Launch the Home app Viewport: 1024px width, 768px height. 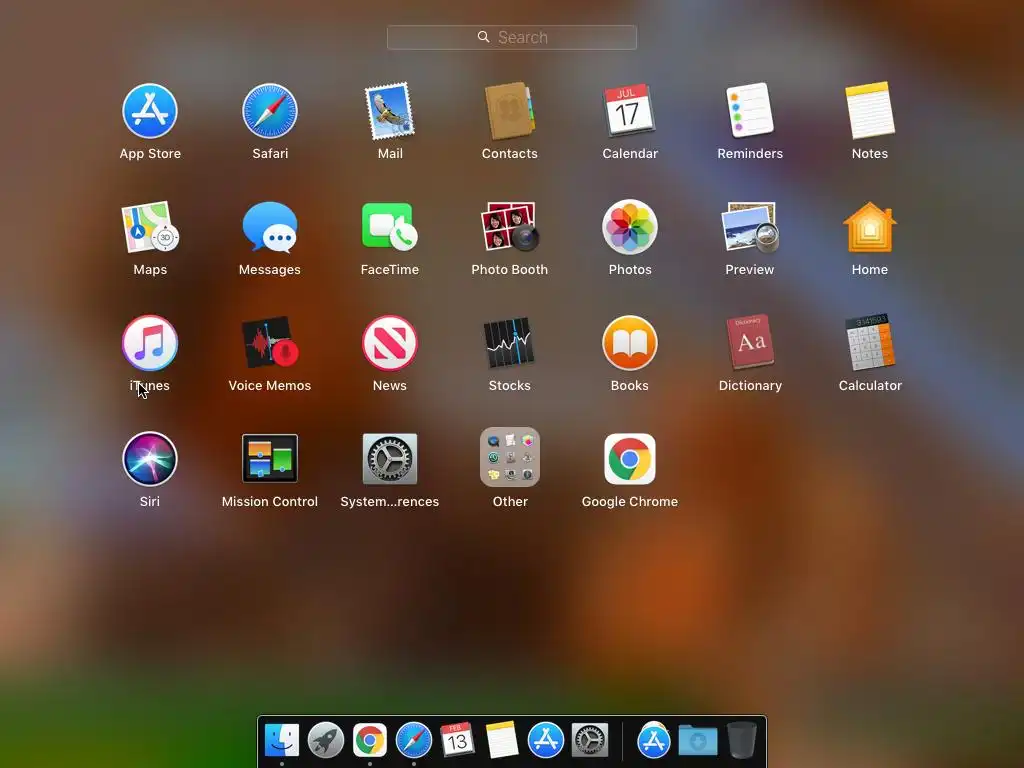point(870,227)
